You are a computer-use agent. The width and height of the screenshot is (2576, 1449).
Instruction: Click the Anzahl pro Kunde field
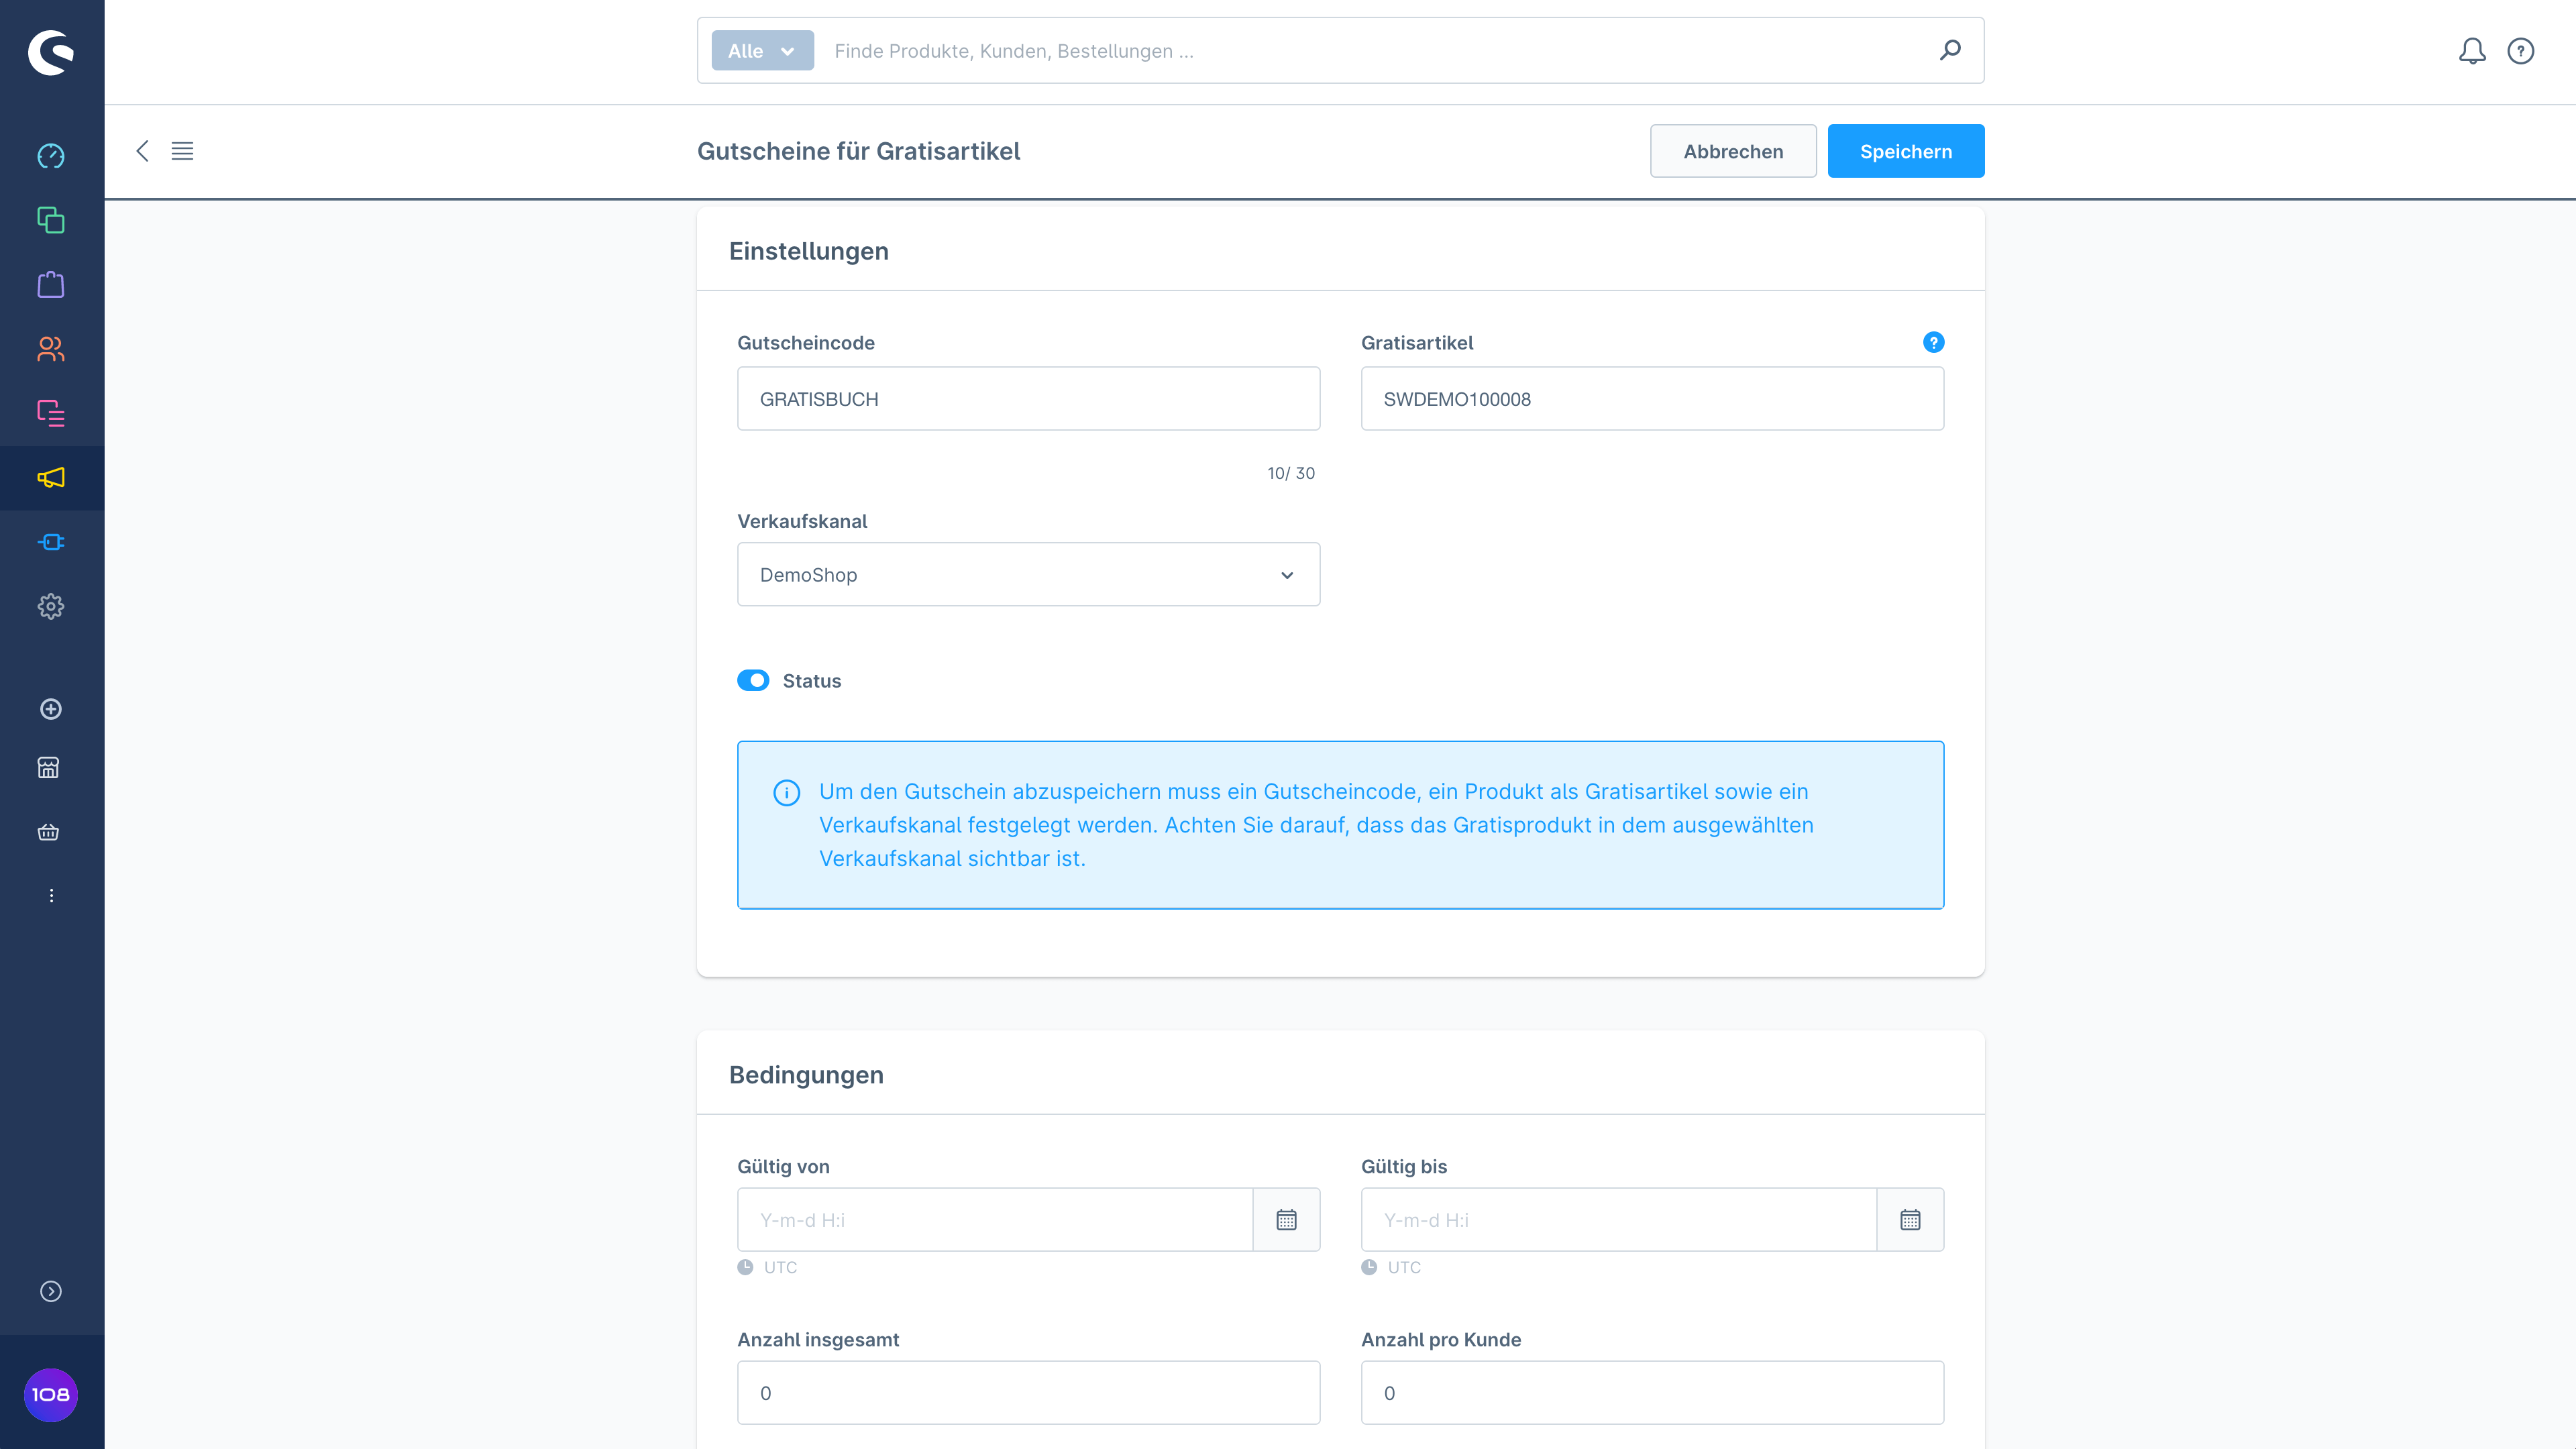tap(1652, 1392)
